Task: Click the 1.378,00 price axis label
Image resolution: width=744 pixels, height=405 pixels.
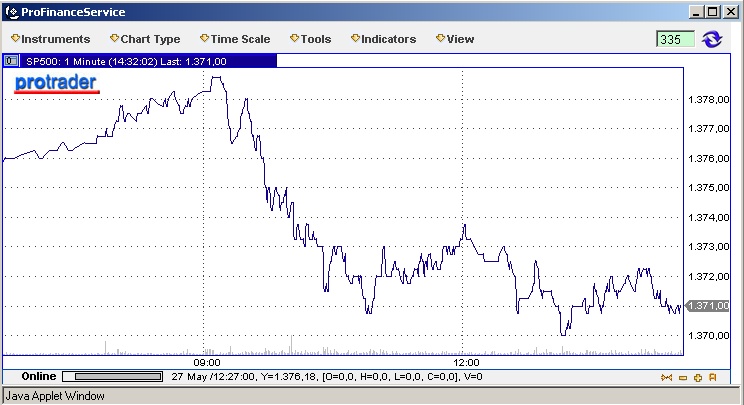Action: [x=708, y=100]
